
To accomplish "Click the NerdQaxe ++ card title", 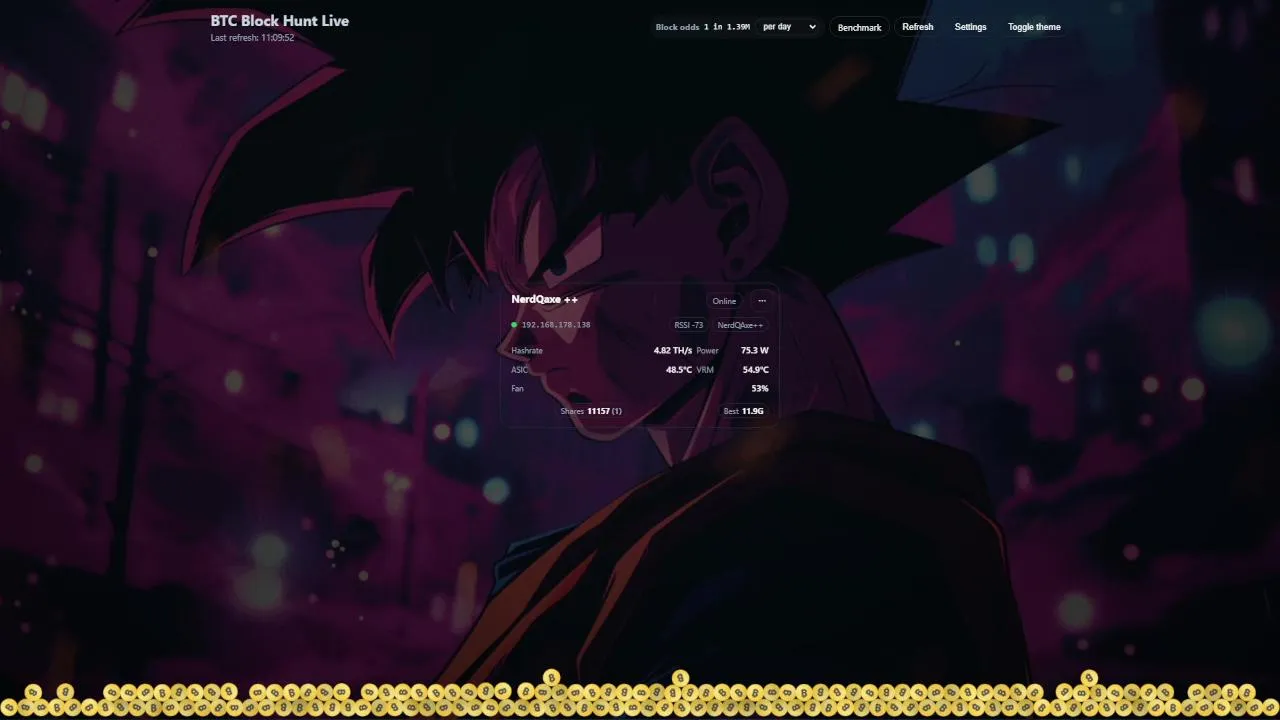I will pyautogui.click(x=544, y=299).
